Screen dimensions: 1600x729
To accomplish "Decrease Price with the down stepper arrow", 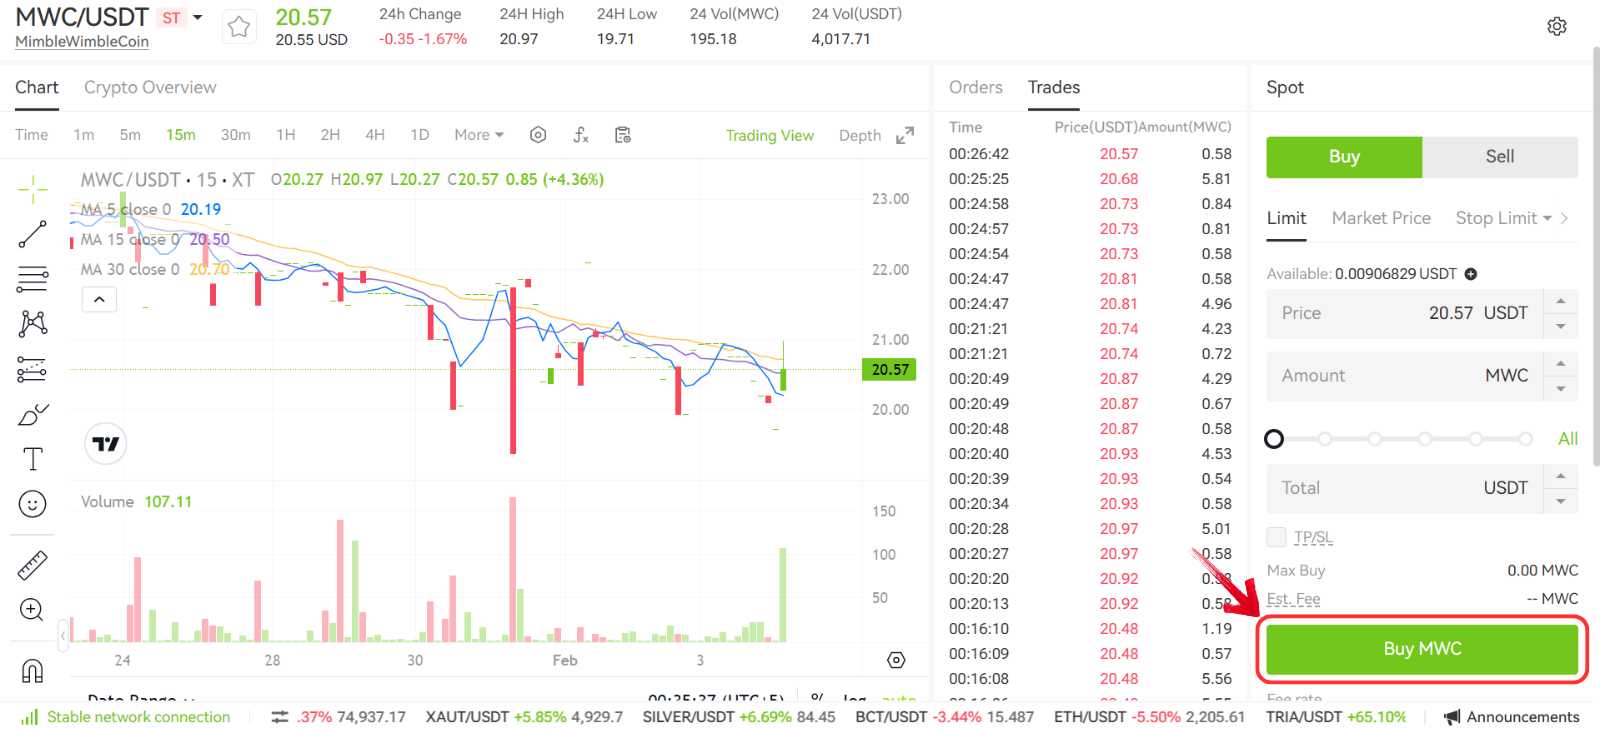I will [1561, 326].
